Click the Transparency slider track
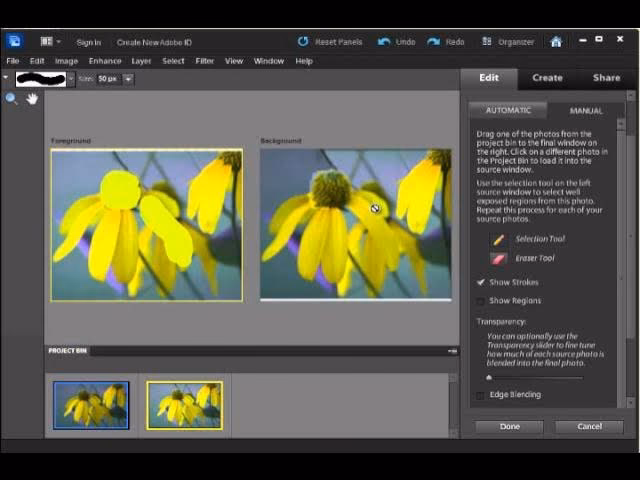This screenshot has width=640, height=480. pyautogui.click(x=535, y=378)
